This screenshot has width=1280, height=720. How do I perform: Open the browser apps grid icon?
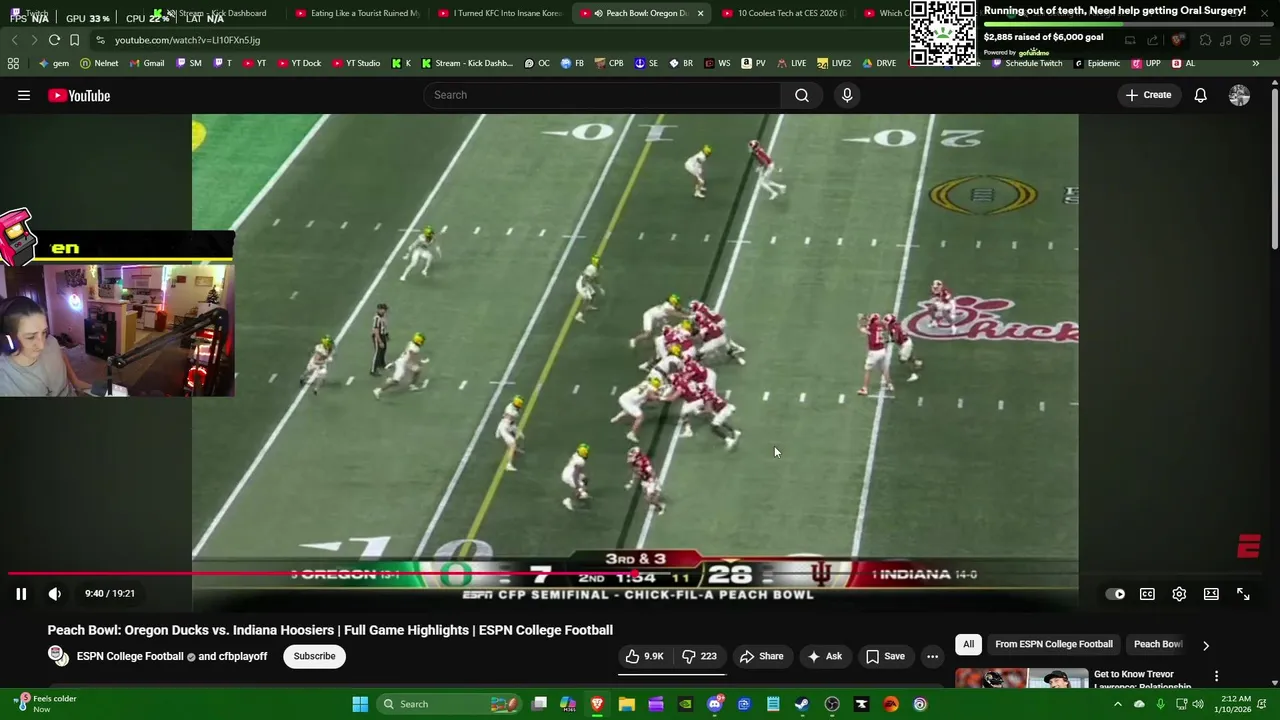click(13, 63)
